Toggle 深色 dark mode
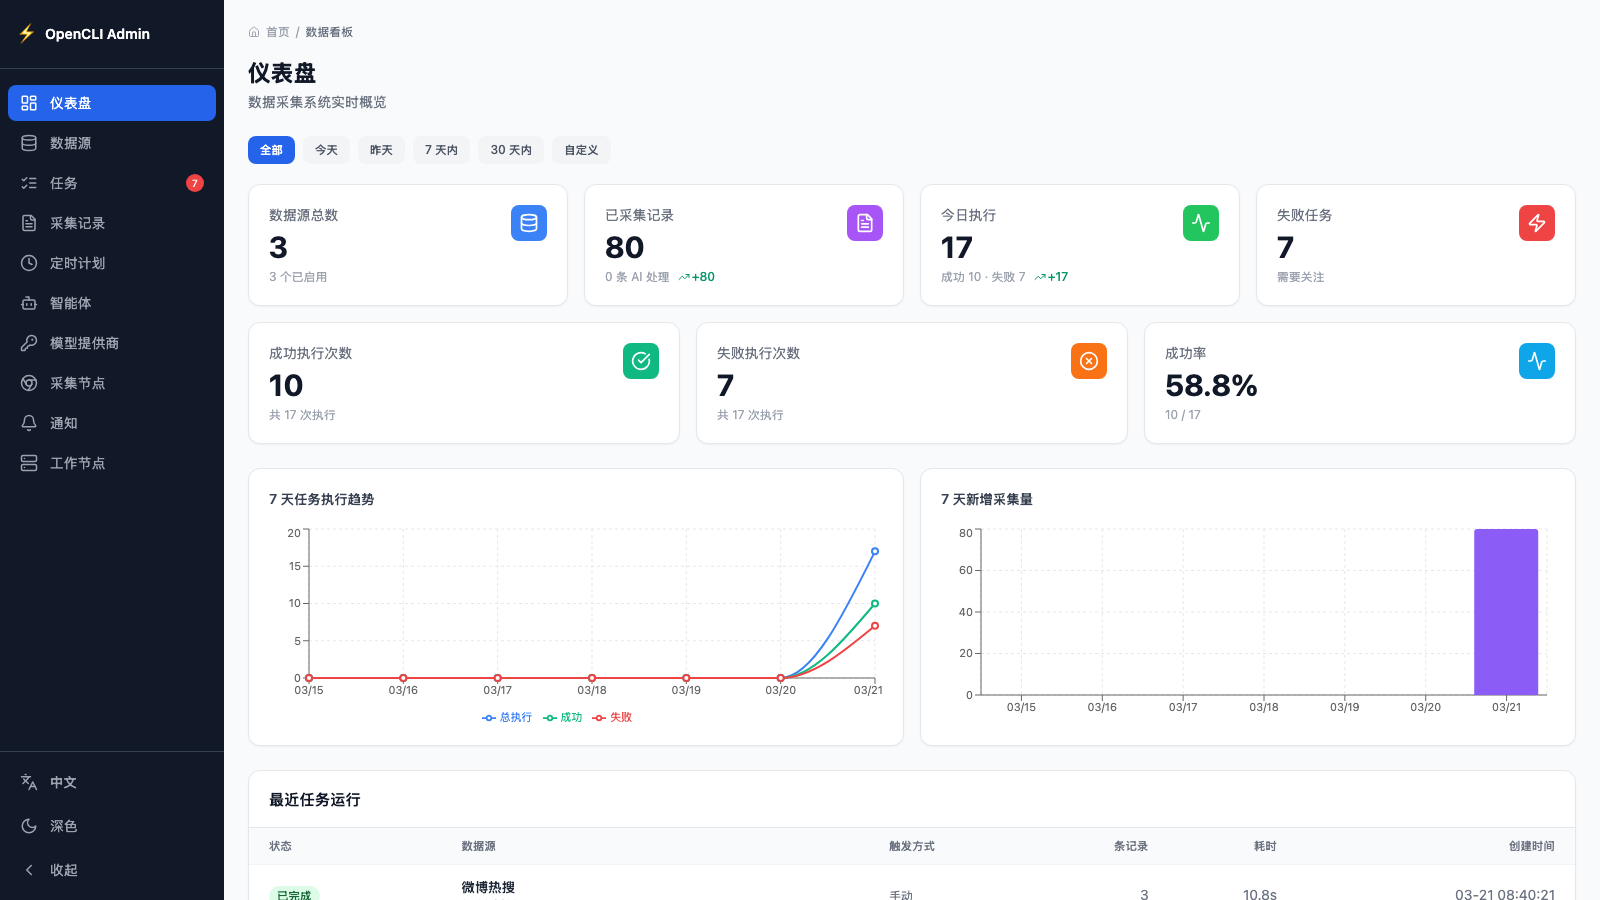This screenshot has height=900, width=1600. click(62, 826)
